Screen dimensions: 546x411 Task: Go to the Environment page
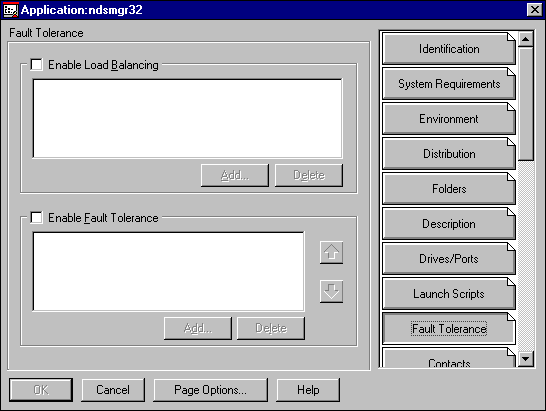448,119
